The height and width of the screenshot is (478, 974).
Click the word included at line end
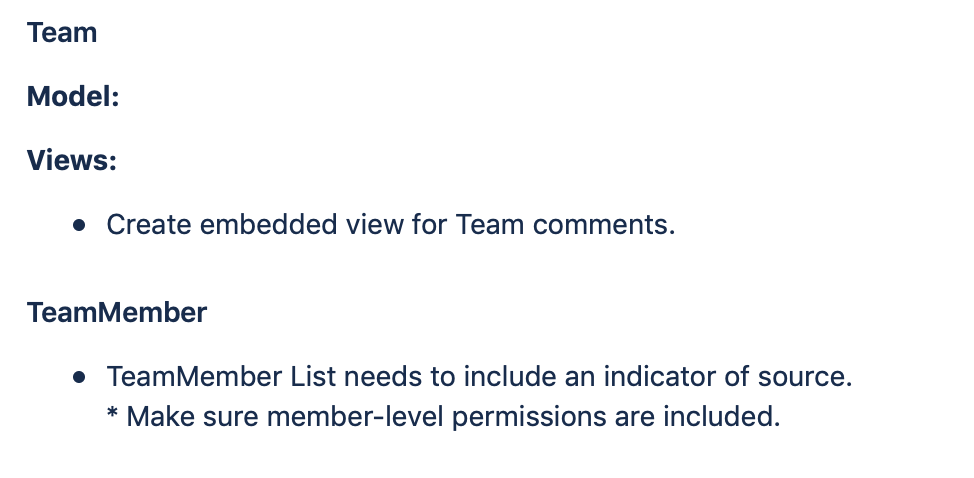[x=721, y=416]
